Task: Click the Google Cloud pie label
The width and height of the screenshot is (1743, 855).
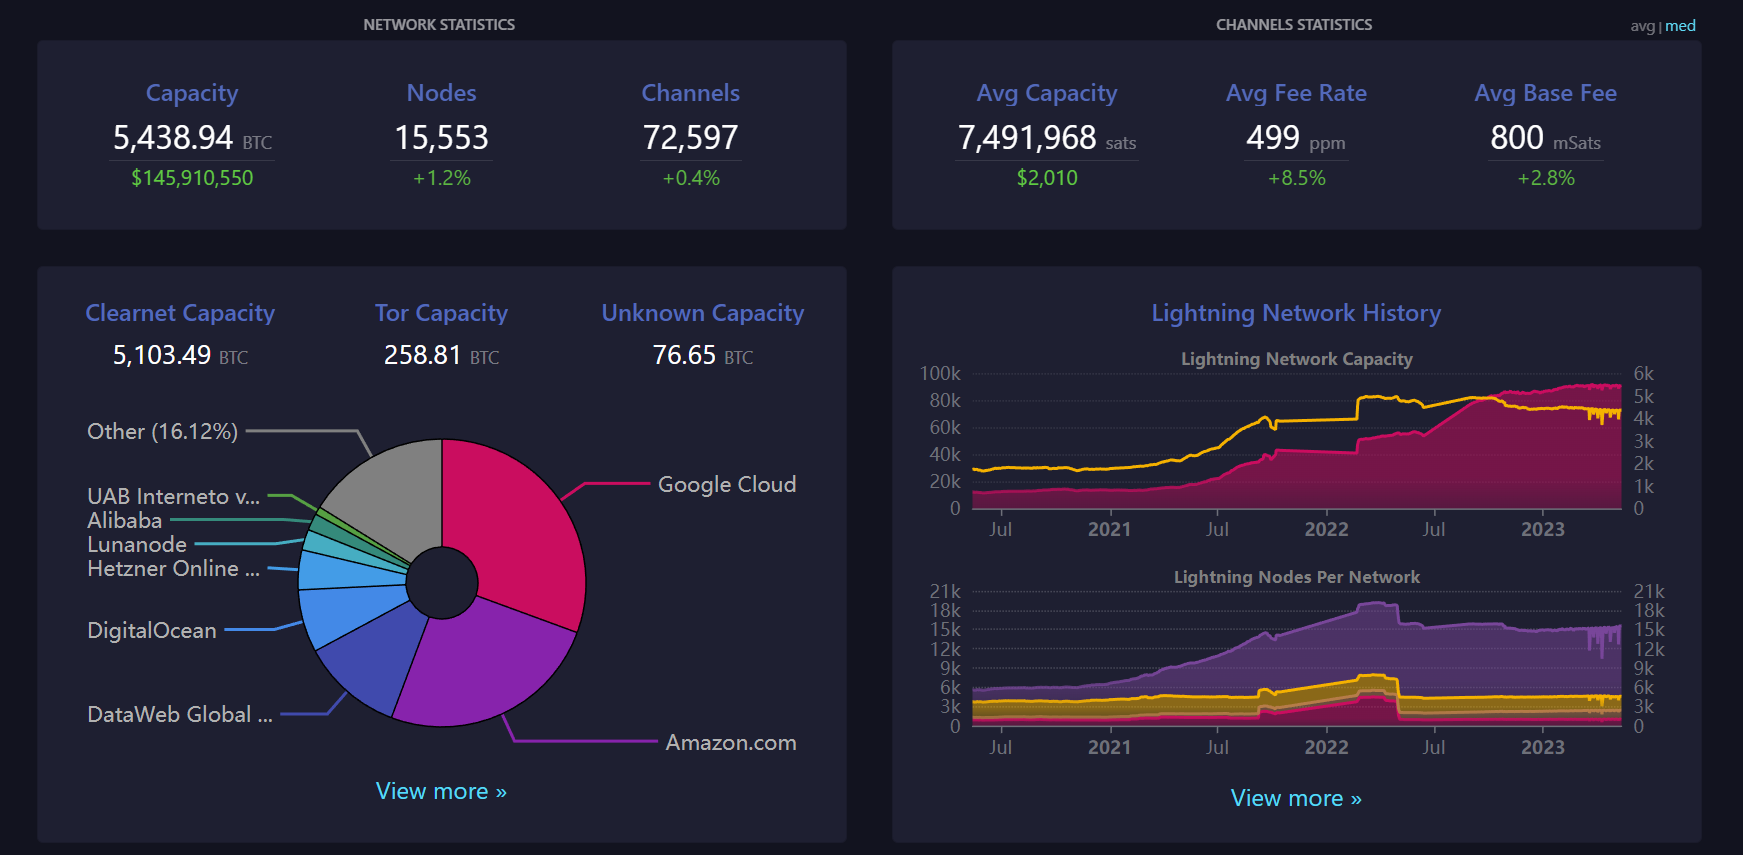Action: tap(727, 485)
